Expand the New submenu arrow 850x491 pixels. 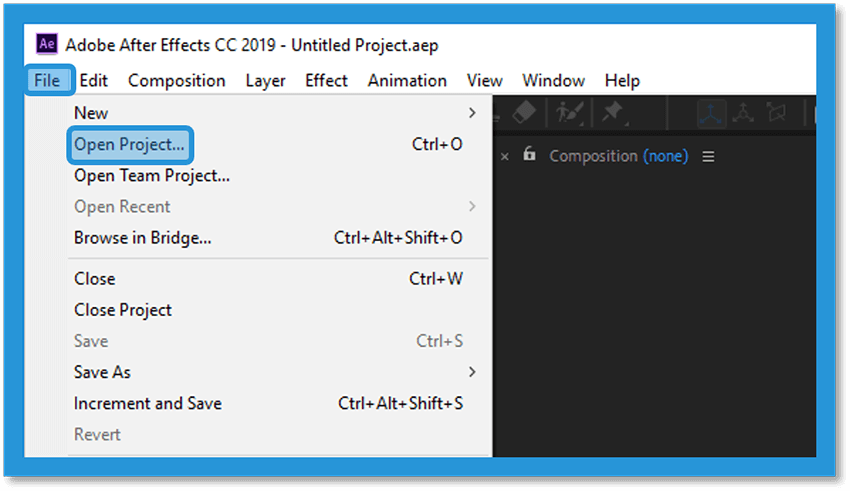472,113
